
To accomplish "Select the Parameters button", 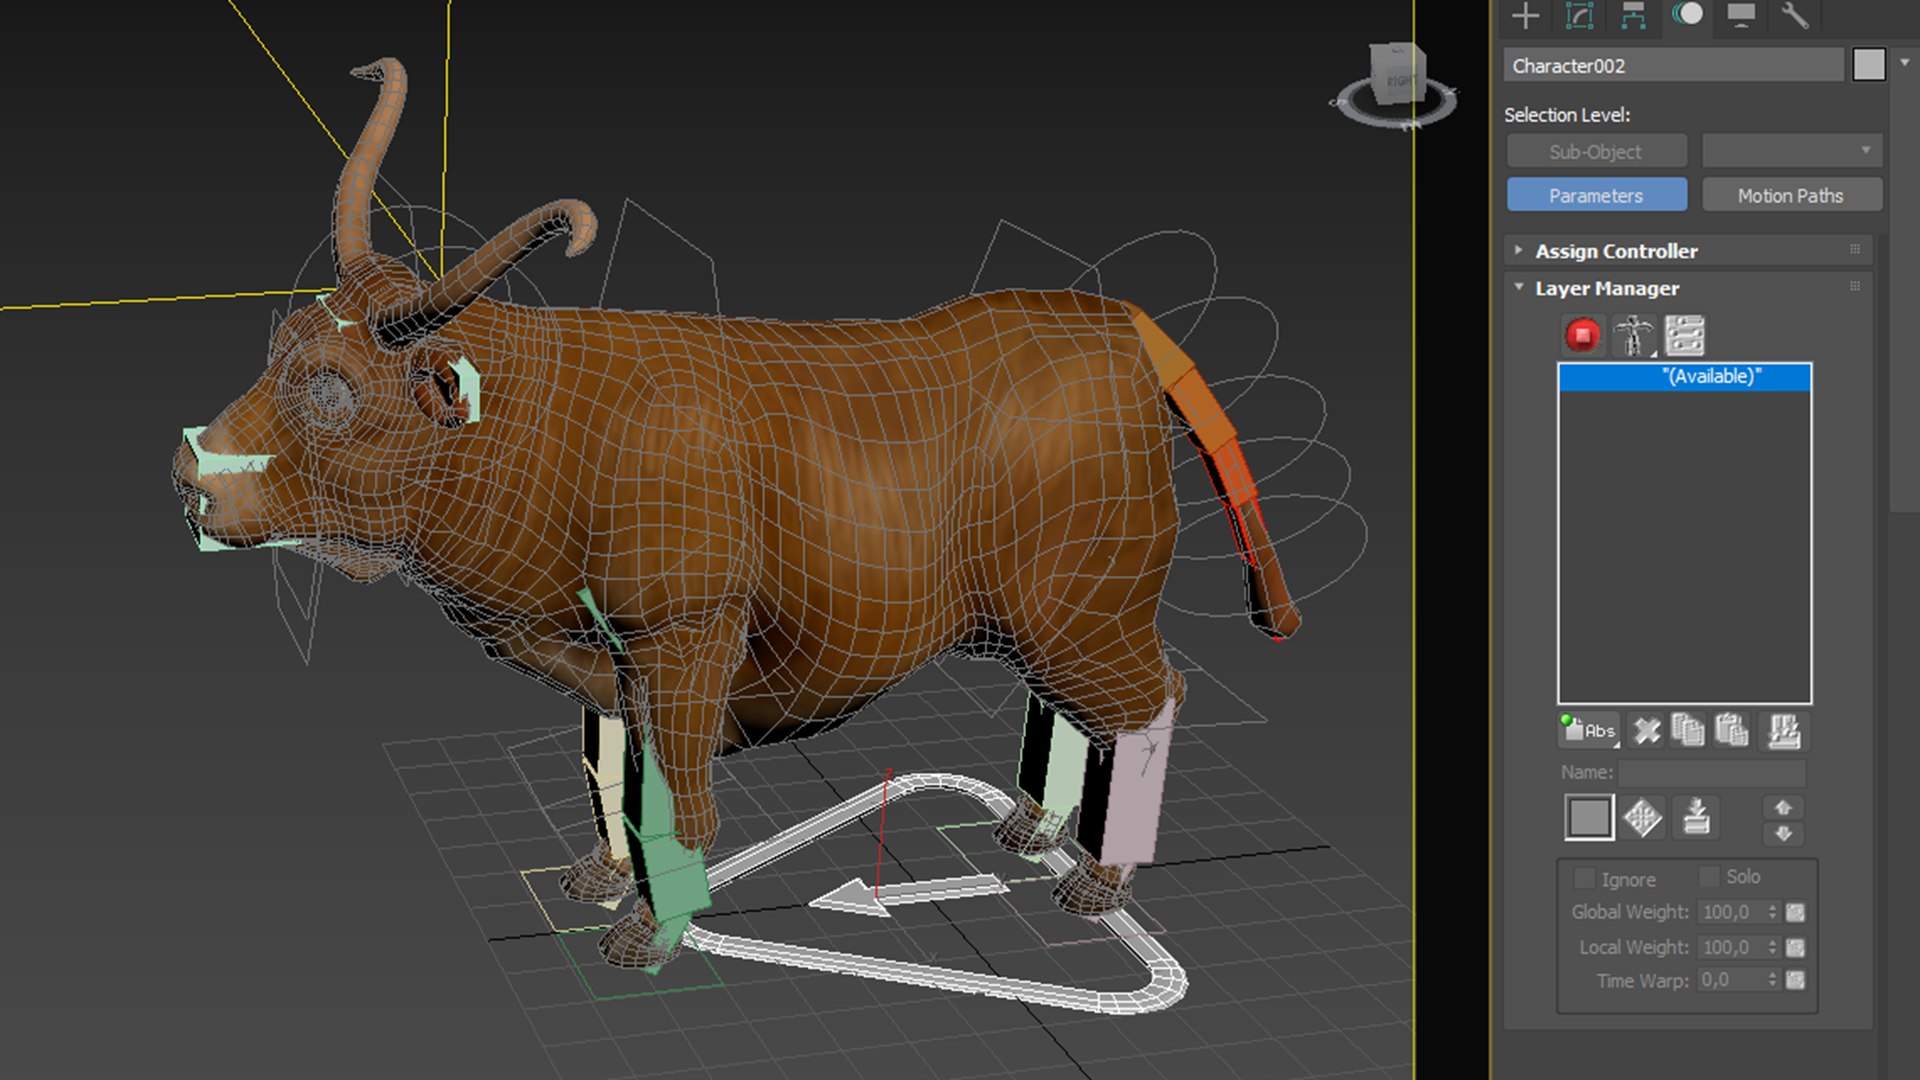I will pyautogui.click(x=1596, y=195).
